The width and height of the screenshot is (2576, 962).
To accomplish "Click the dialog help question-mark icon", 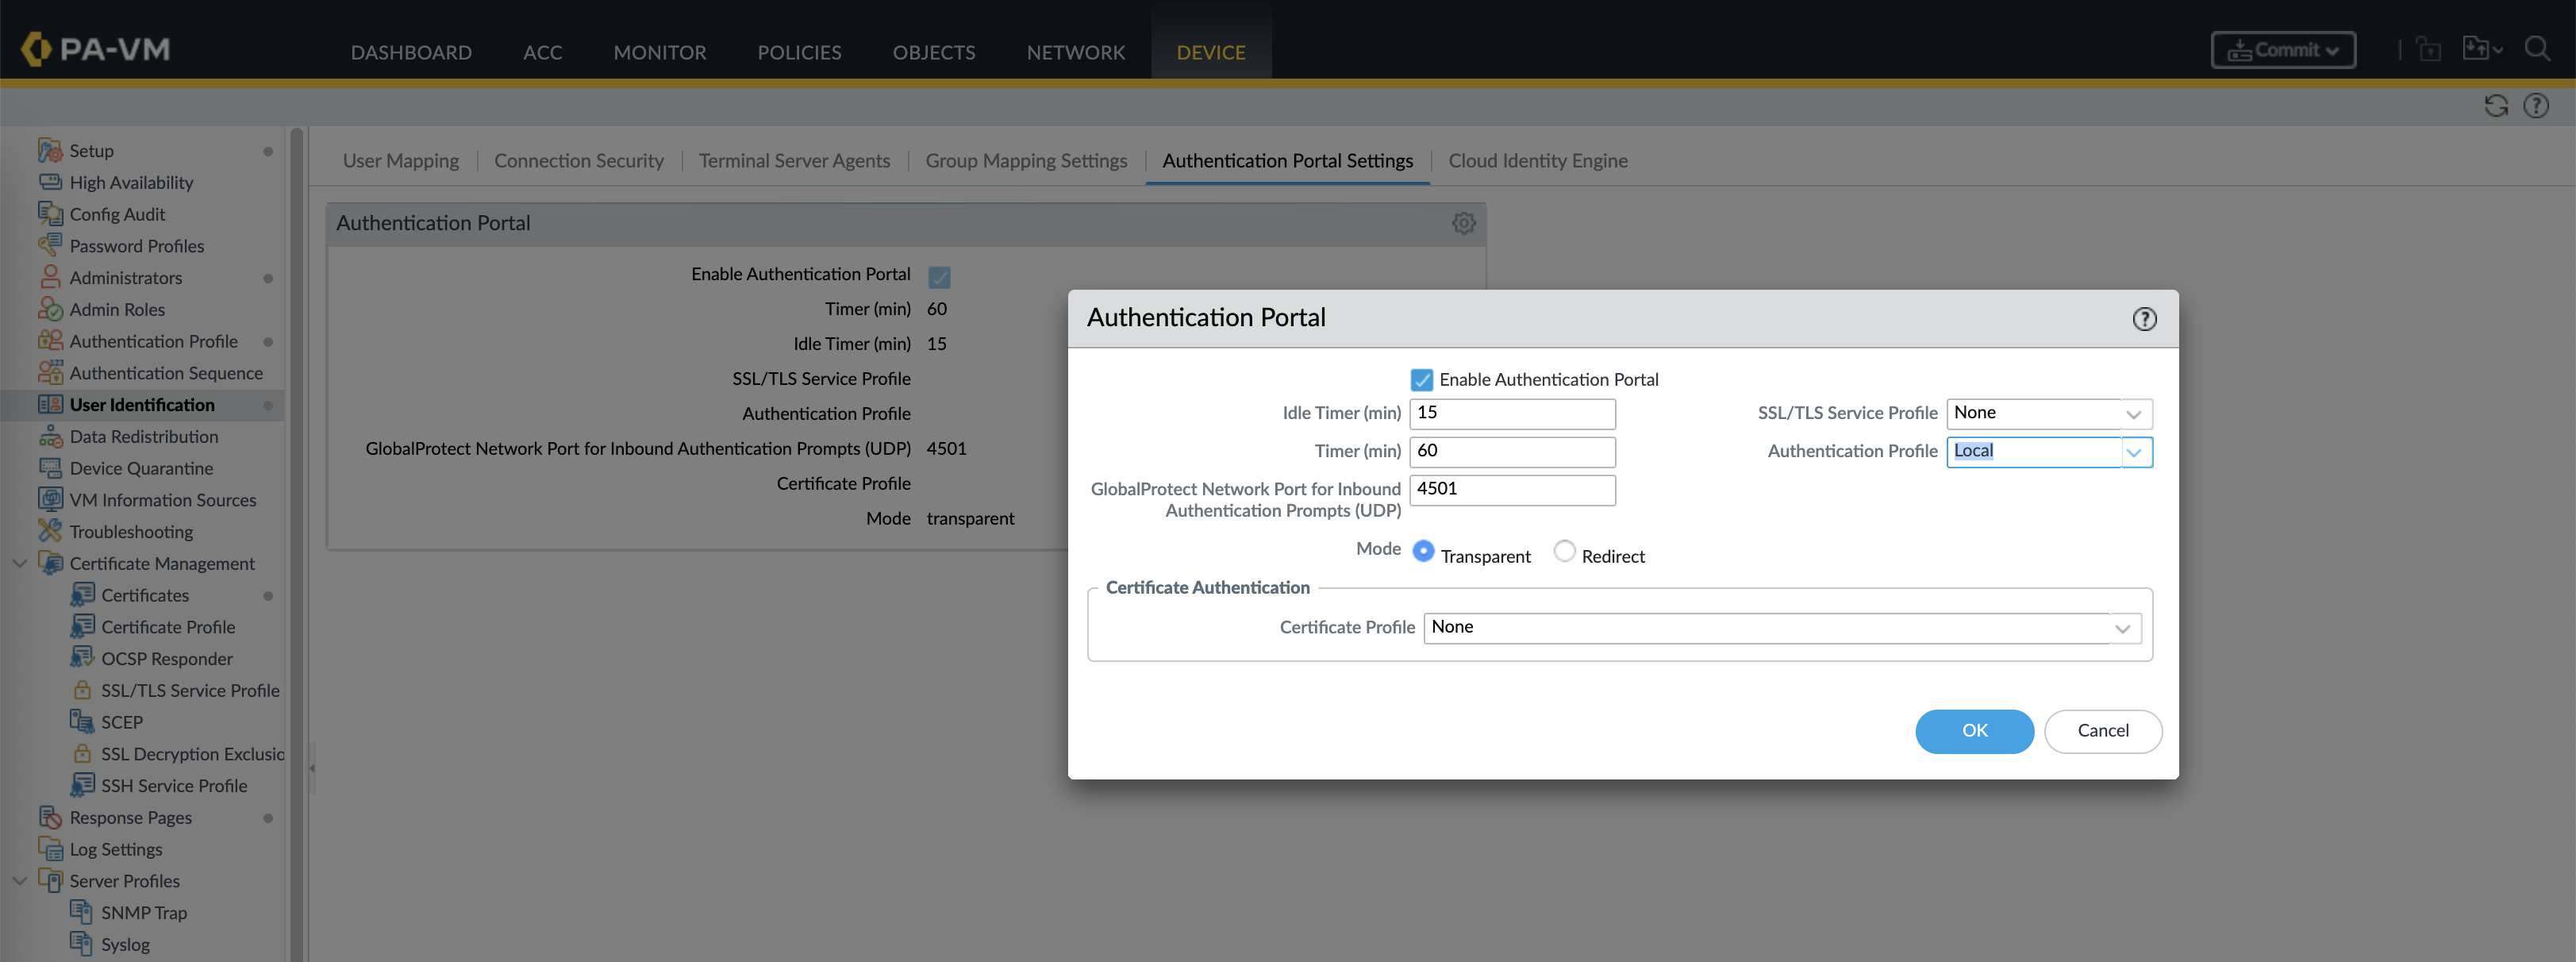I will click(x=2144, y=319).
